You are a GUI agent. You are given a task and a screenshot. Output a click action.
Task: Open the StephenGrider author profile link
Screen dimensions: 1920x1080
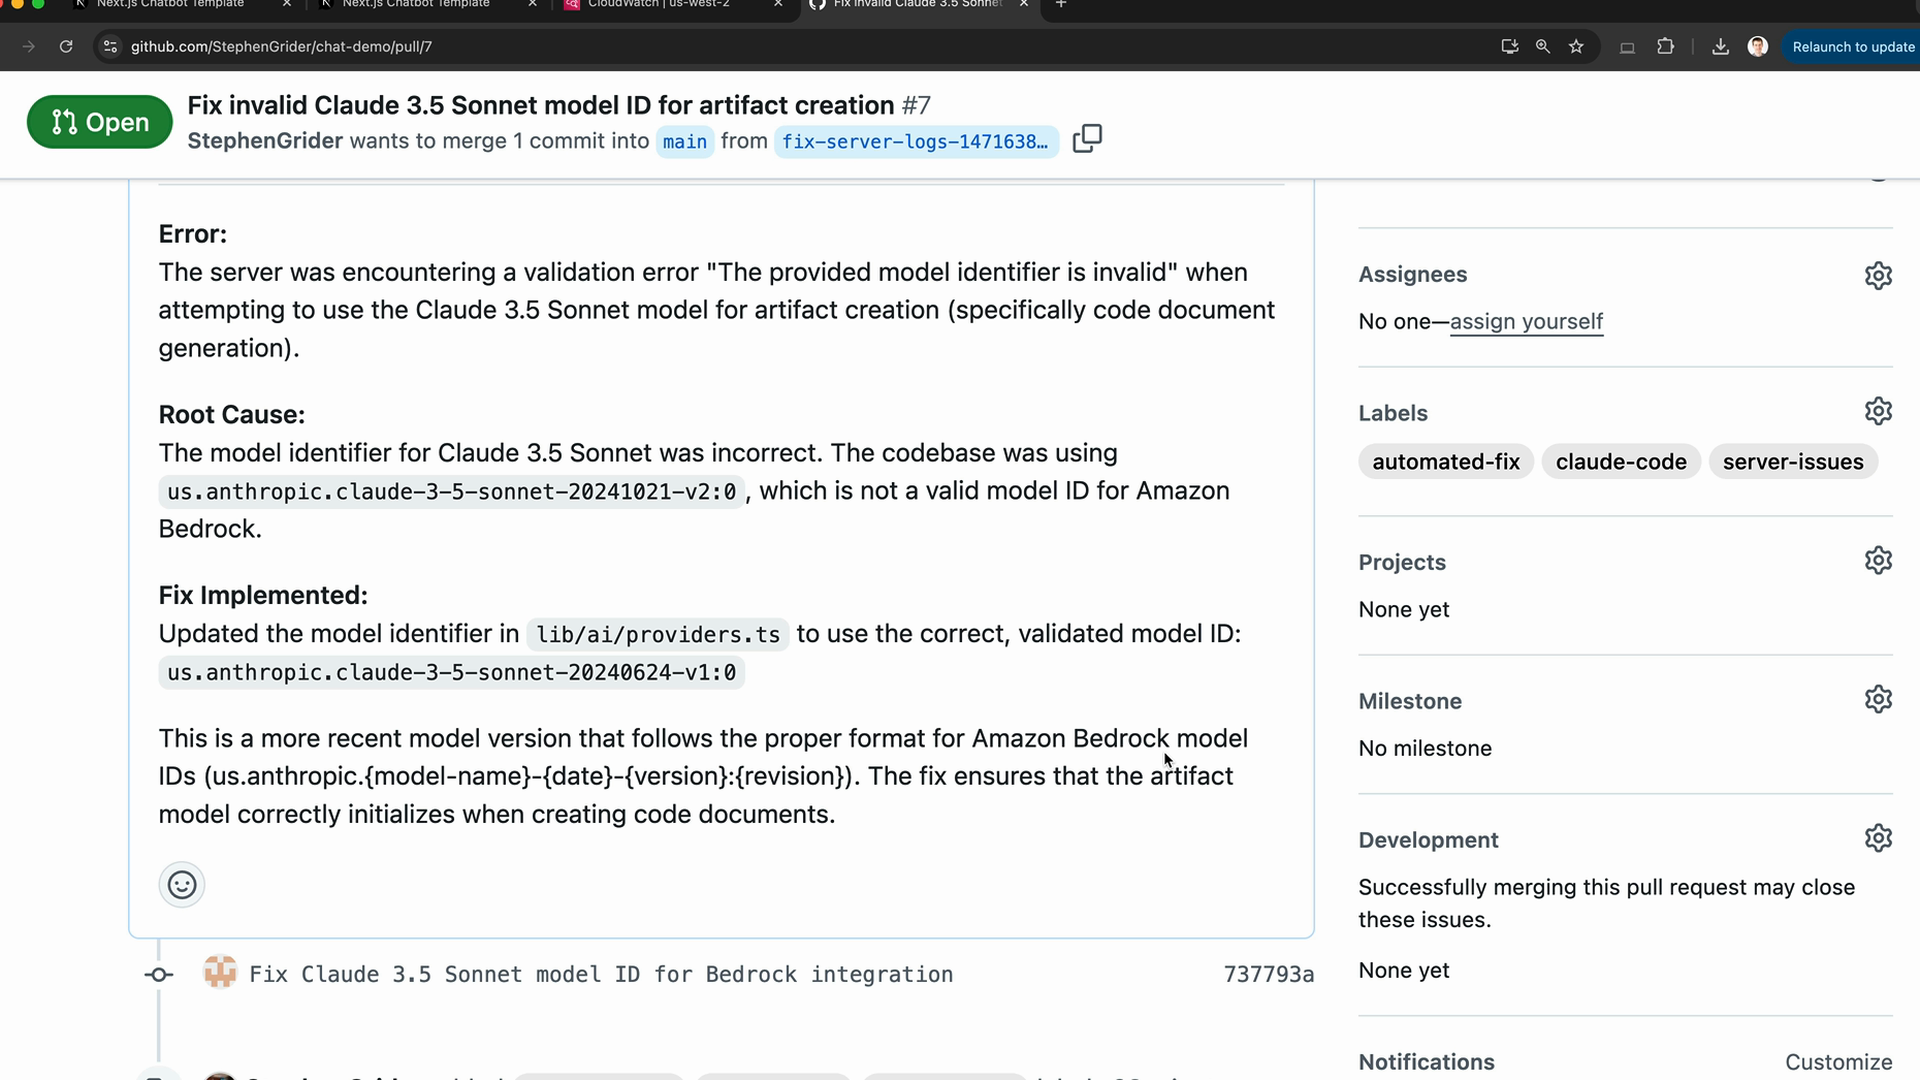coord(265,141)
